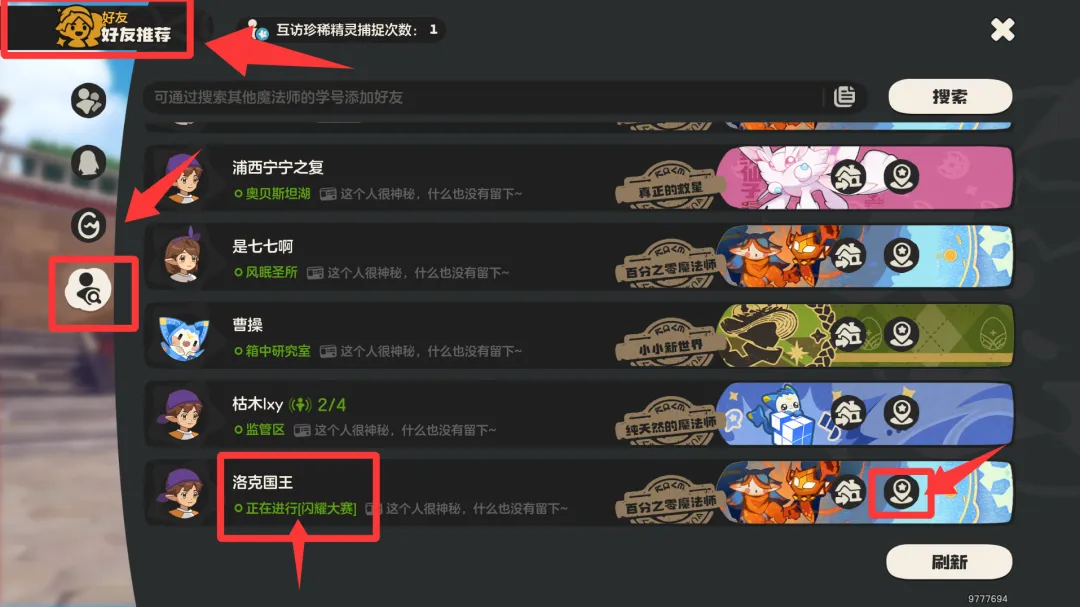Close the friends panel with X
The image size is (1080, 607).
click(x=1002, y=30)
